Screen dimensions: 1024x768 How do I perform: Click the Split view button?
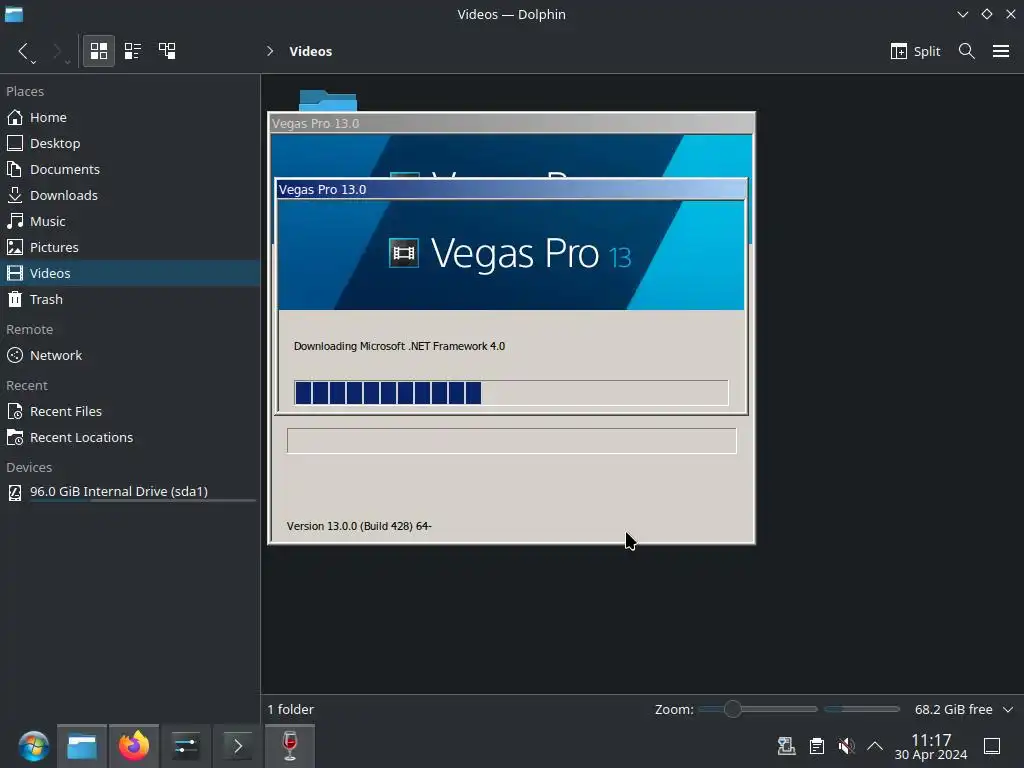coord(915,51)
